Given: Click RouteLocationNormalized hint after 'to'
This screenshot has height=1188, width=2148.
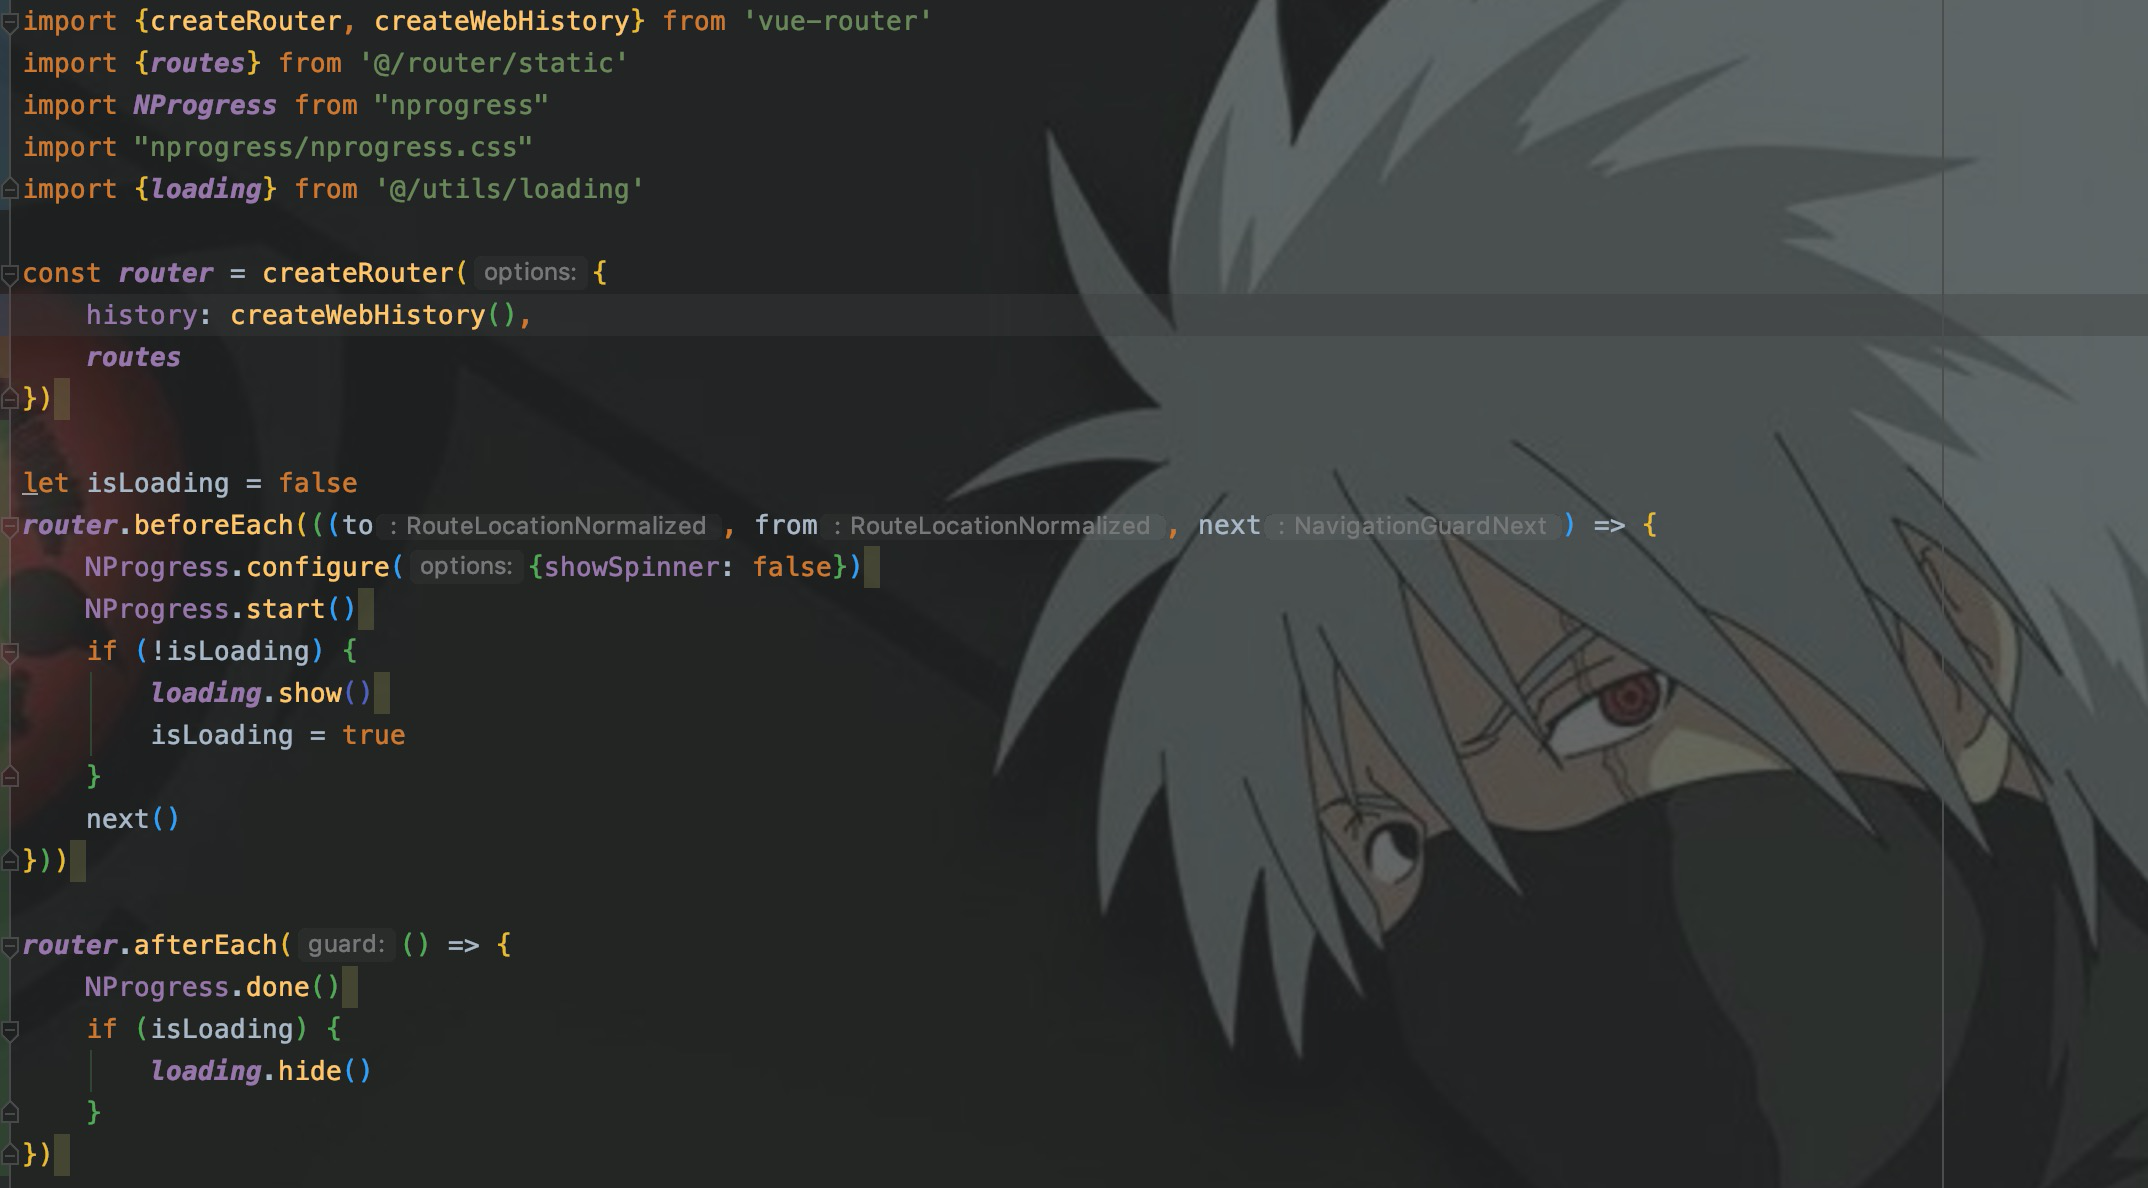Looking at the screenshot, I should 553,526.
